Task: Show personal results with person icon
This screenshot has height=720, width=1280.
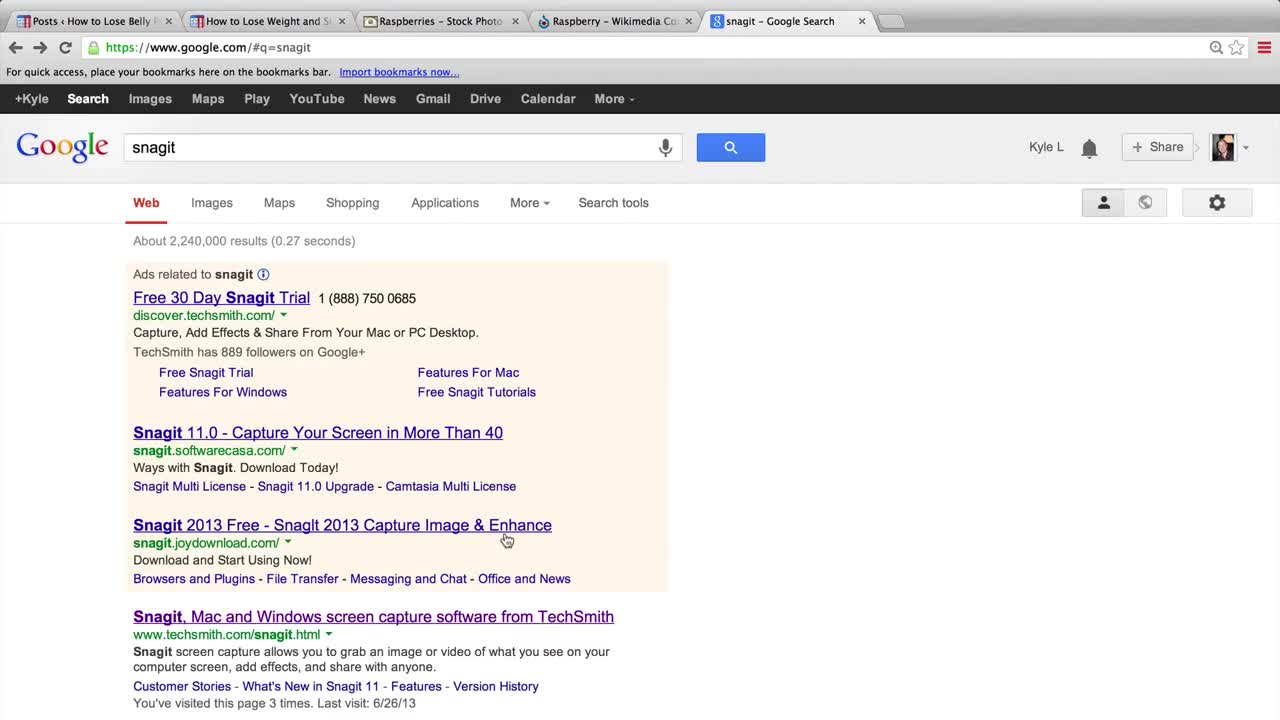Action: [1104, 202]
